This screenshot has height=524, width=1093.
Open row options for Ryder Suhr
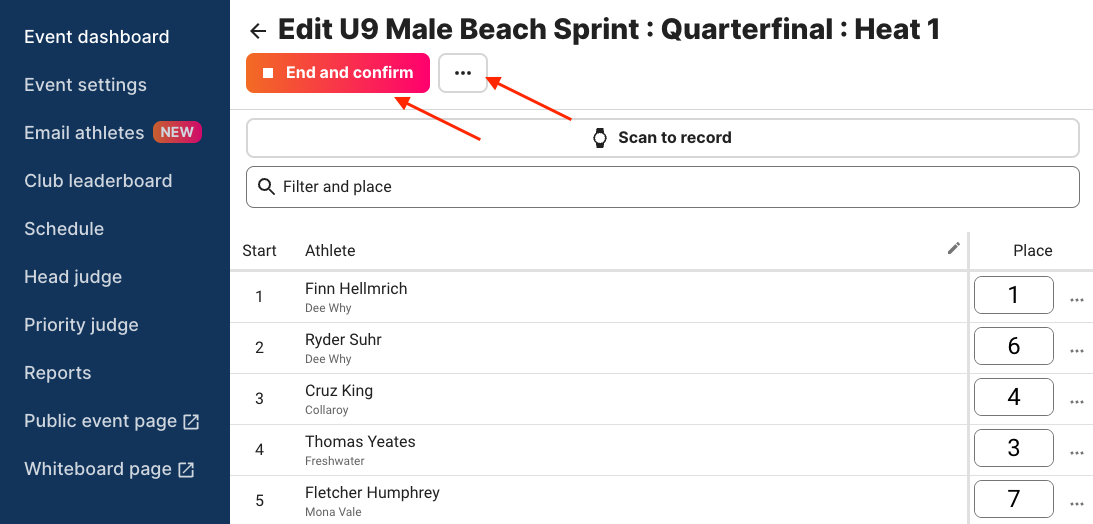(1077, 351)
